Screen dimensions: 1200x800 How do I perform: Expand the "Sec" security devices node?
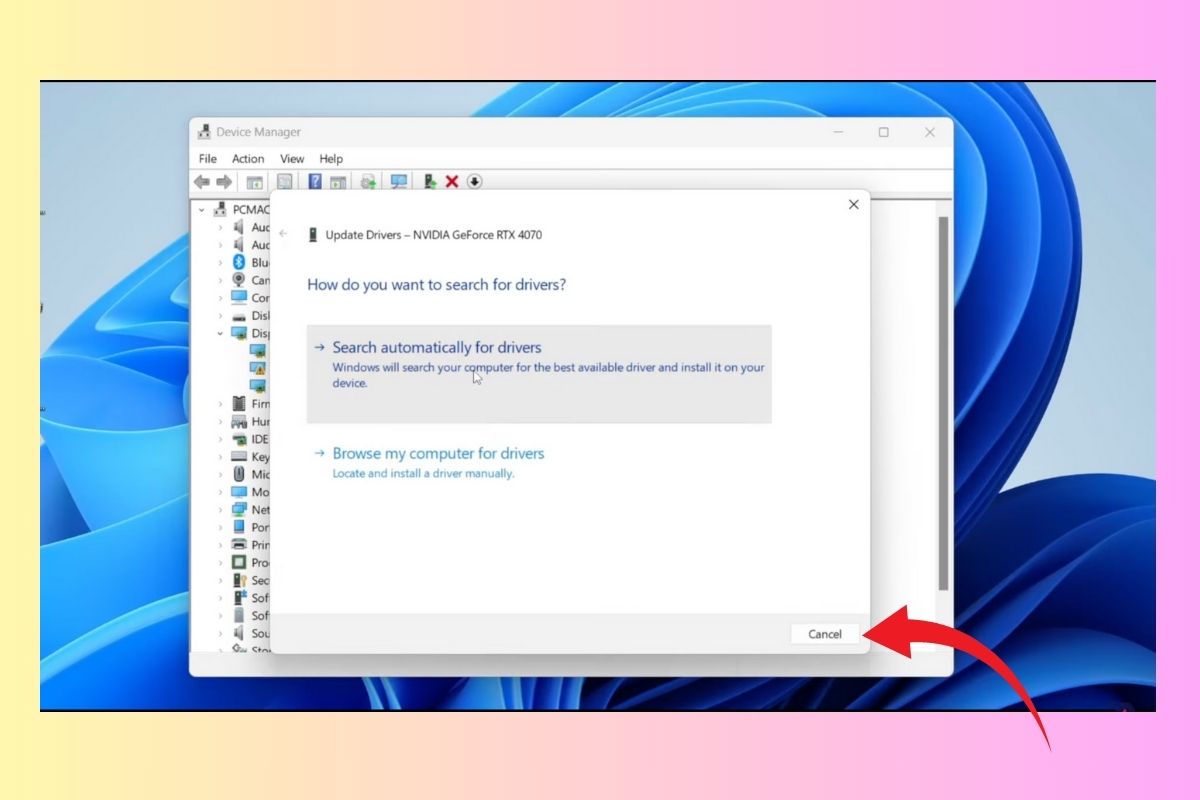(x=221, y=580)
